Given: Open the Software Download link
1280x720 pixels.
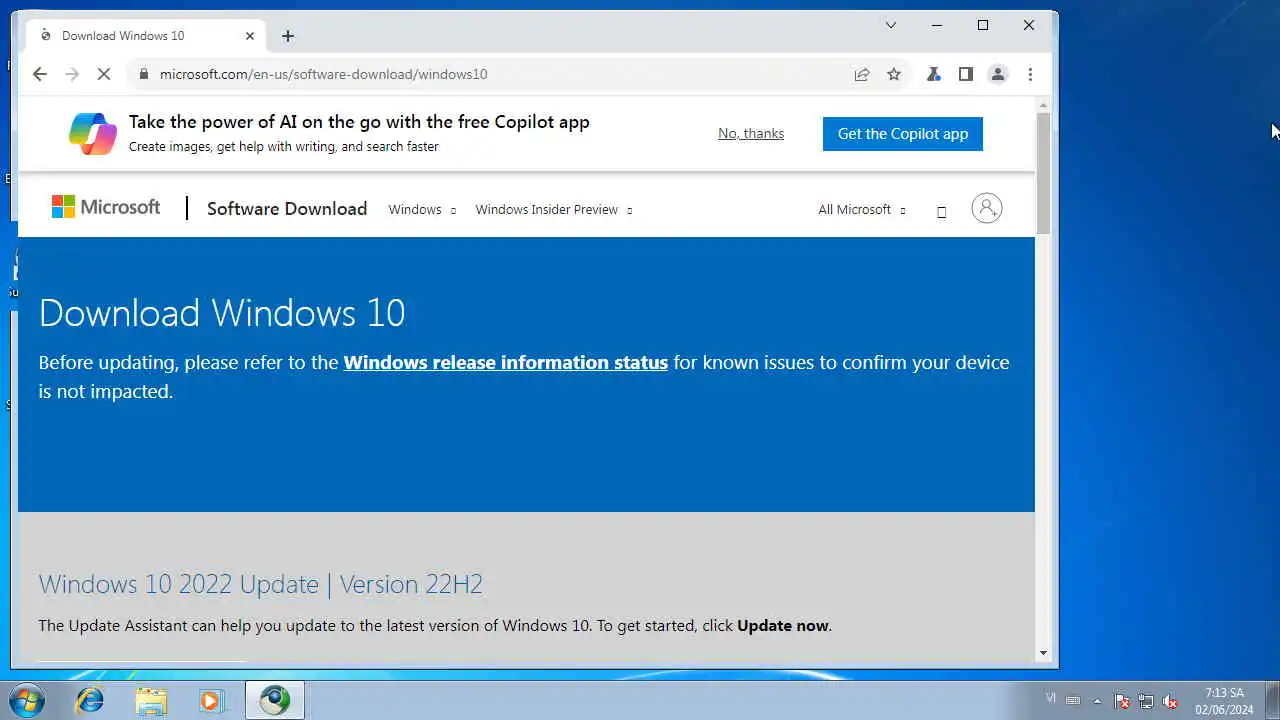Looking at the screenshot, I should pos(287,209).
